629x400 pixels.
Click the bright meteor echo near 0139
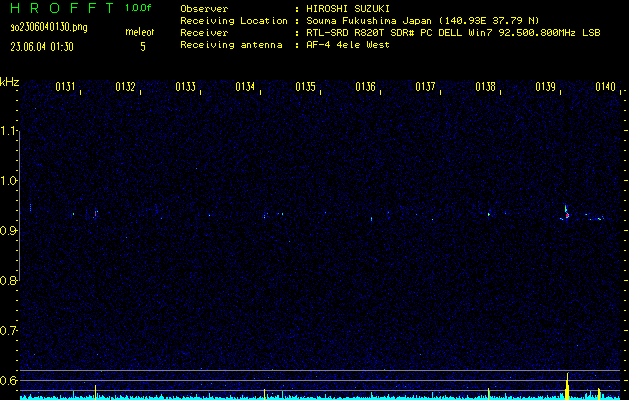(566, 213)
